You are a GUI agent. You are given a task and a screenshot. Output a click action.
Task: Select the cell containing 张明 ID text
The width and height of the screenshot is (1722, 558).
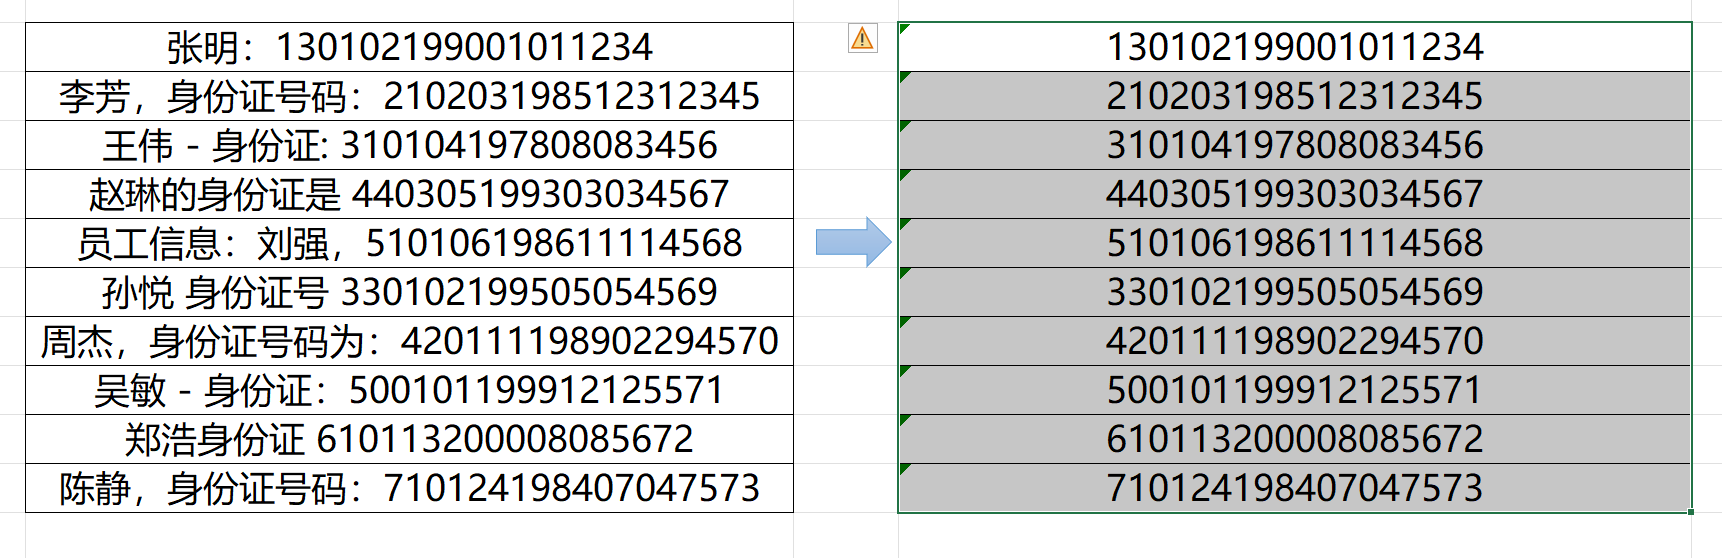(409, 47)
